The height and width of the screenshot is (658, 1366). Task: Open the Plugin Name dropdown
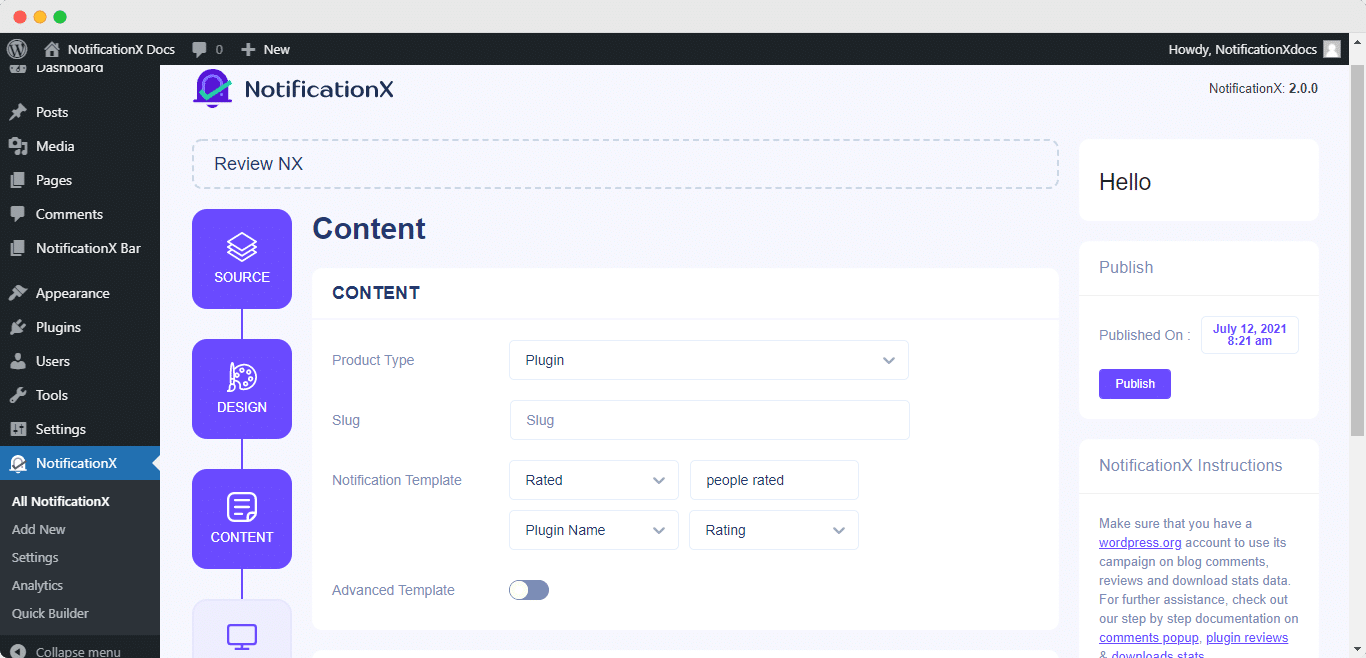coord(594,530)
